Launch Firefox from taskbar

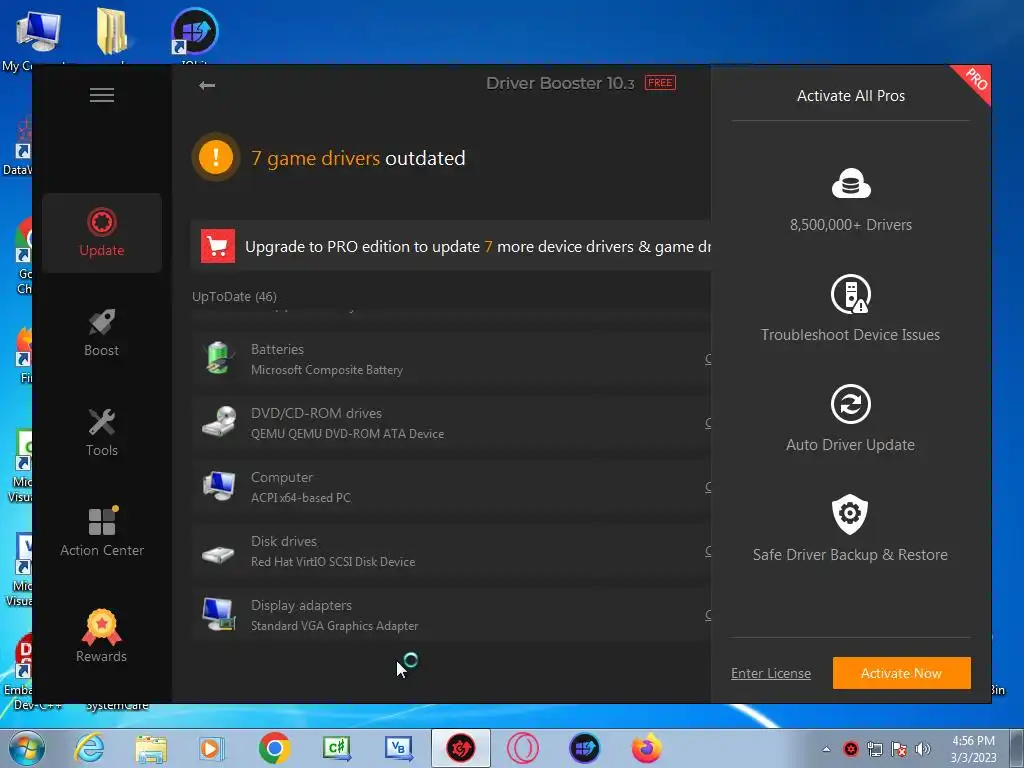[x=647, y=748]
